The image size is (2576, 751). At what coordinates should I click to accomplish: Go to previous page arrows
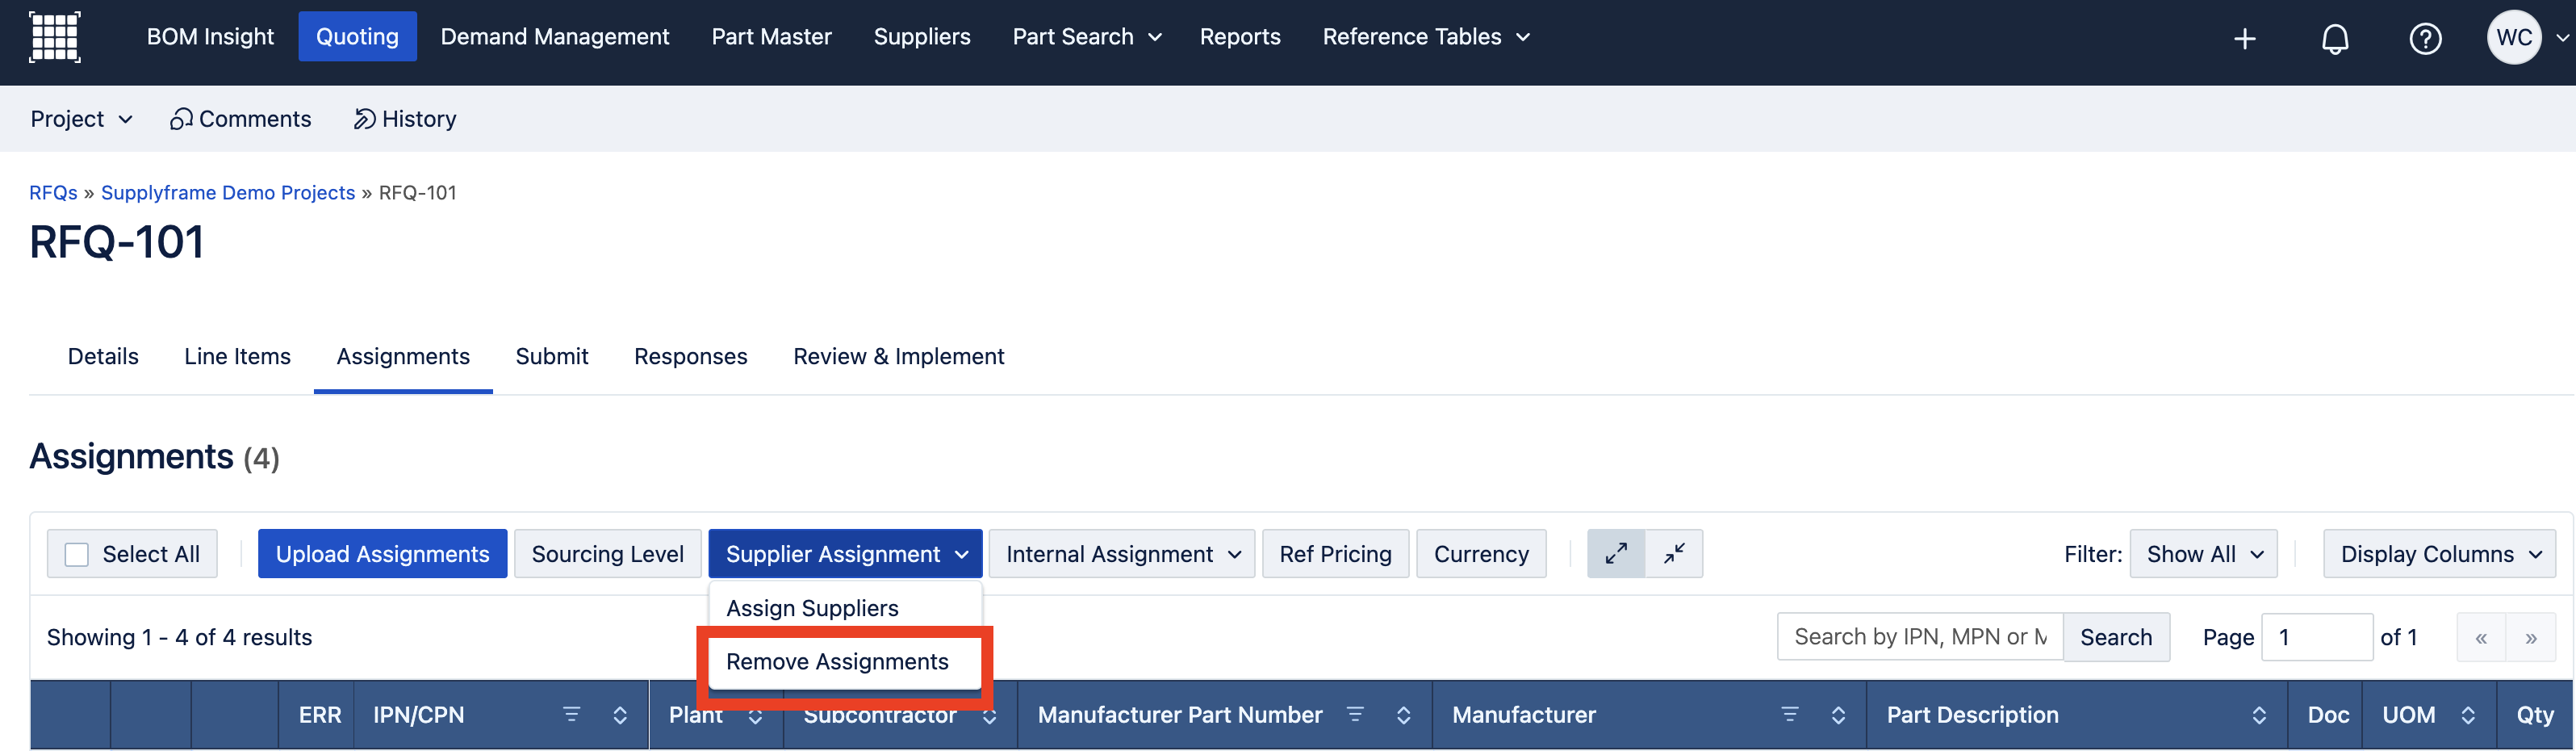click(x=2481, y=638)
